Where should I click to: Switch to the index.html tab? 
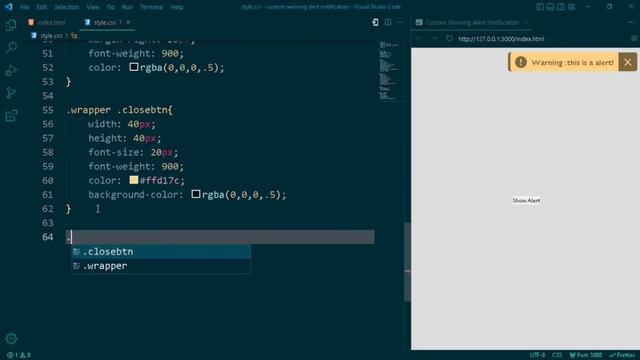point(47,22)
